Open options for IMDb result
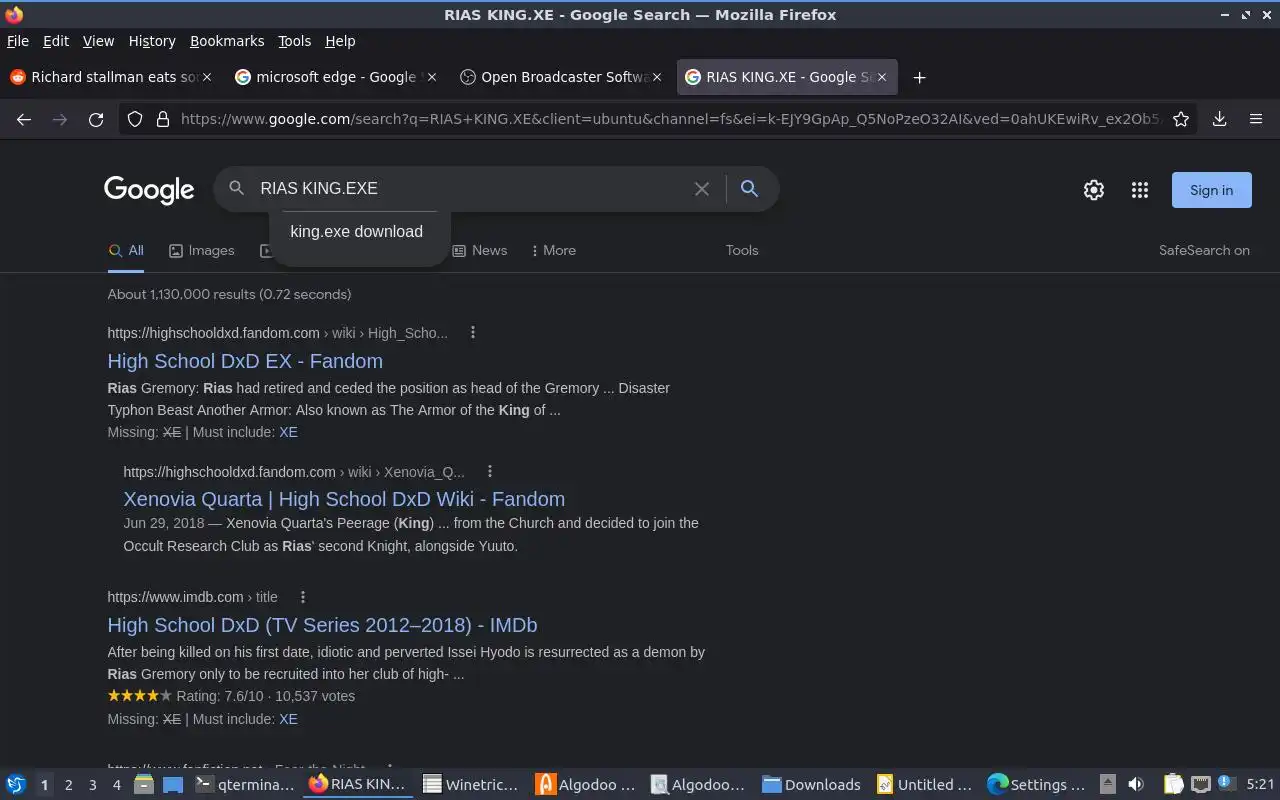The image size is (1280, 800). coord(303,597)
